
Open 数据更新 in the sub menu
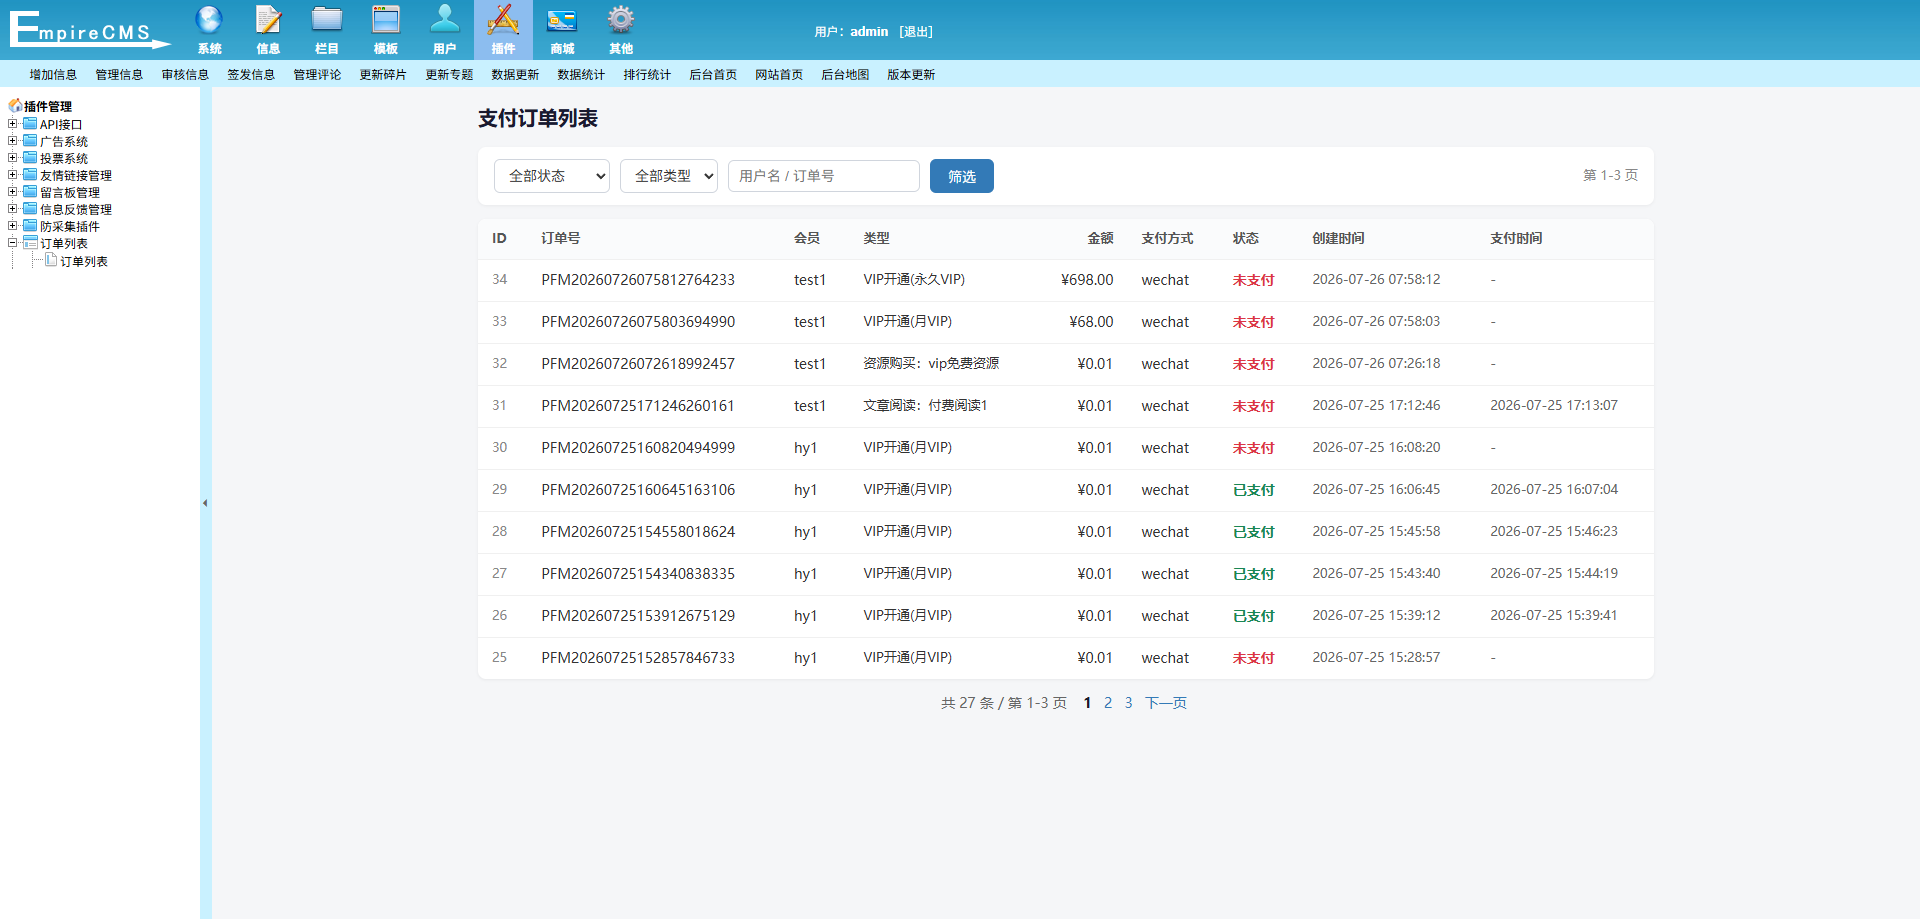515,75
